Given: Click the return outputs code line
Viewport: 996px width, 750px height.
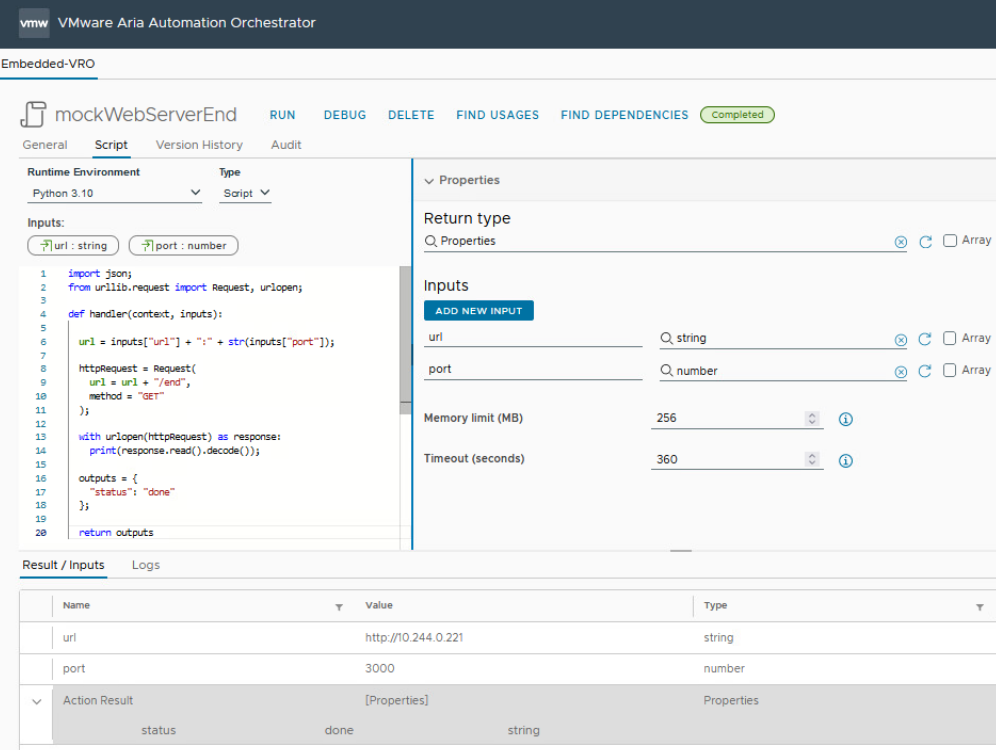Looking at the screenshot, I should pyautogui.click(x=116, y=533).
